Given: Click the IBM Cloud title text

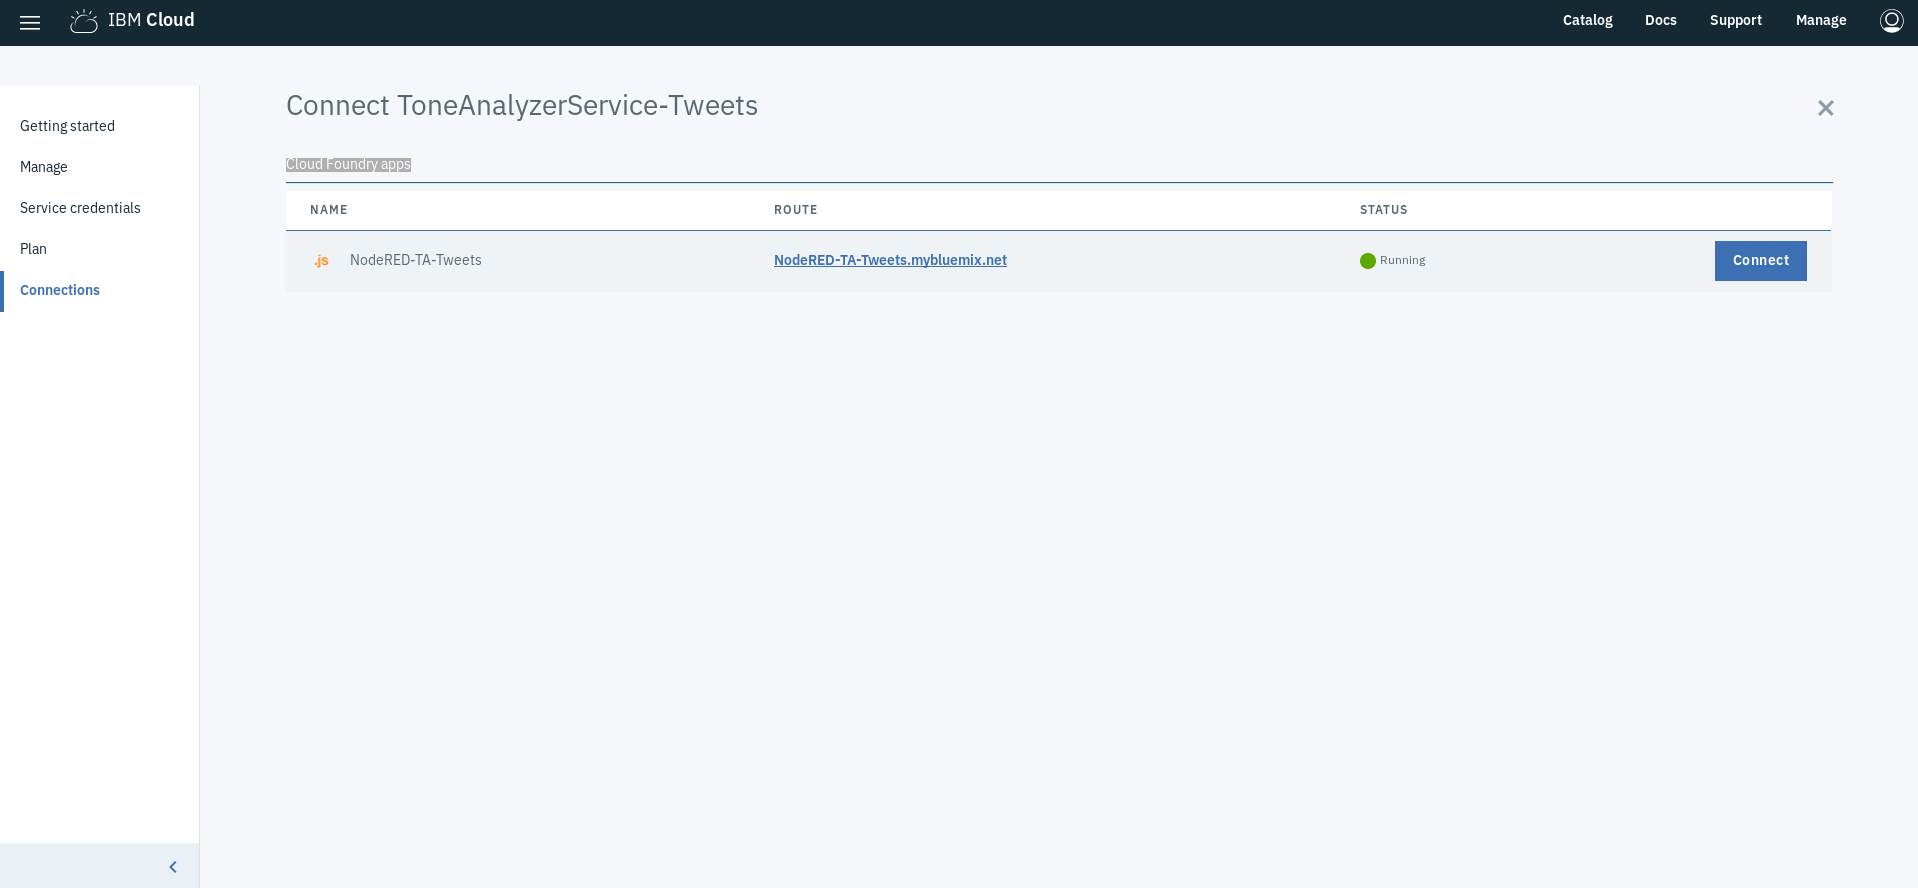Looking at the screenshot, I should [x=151, y=20].
